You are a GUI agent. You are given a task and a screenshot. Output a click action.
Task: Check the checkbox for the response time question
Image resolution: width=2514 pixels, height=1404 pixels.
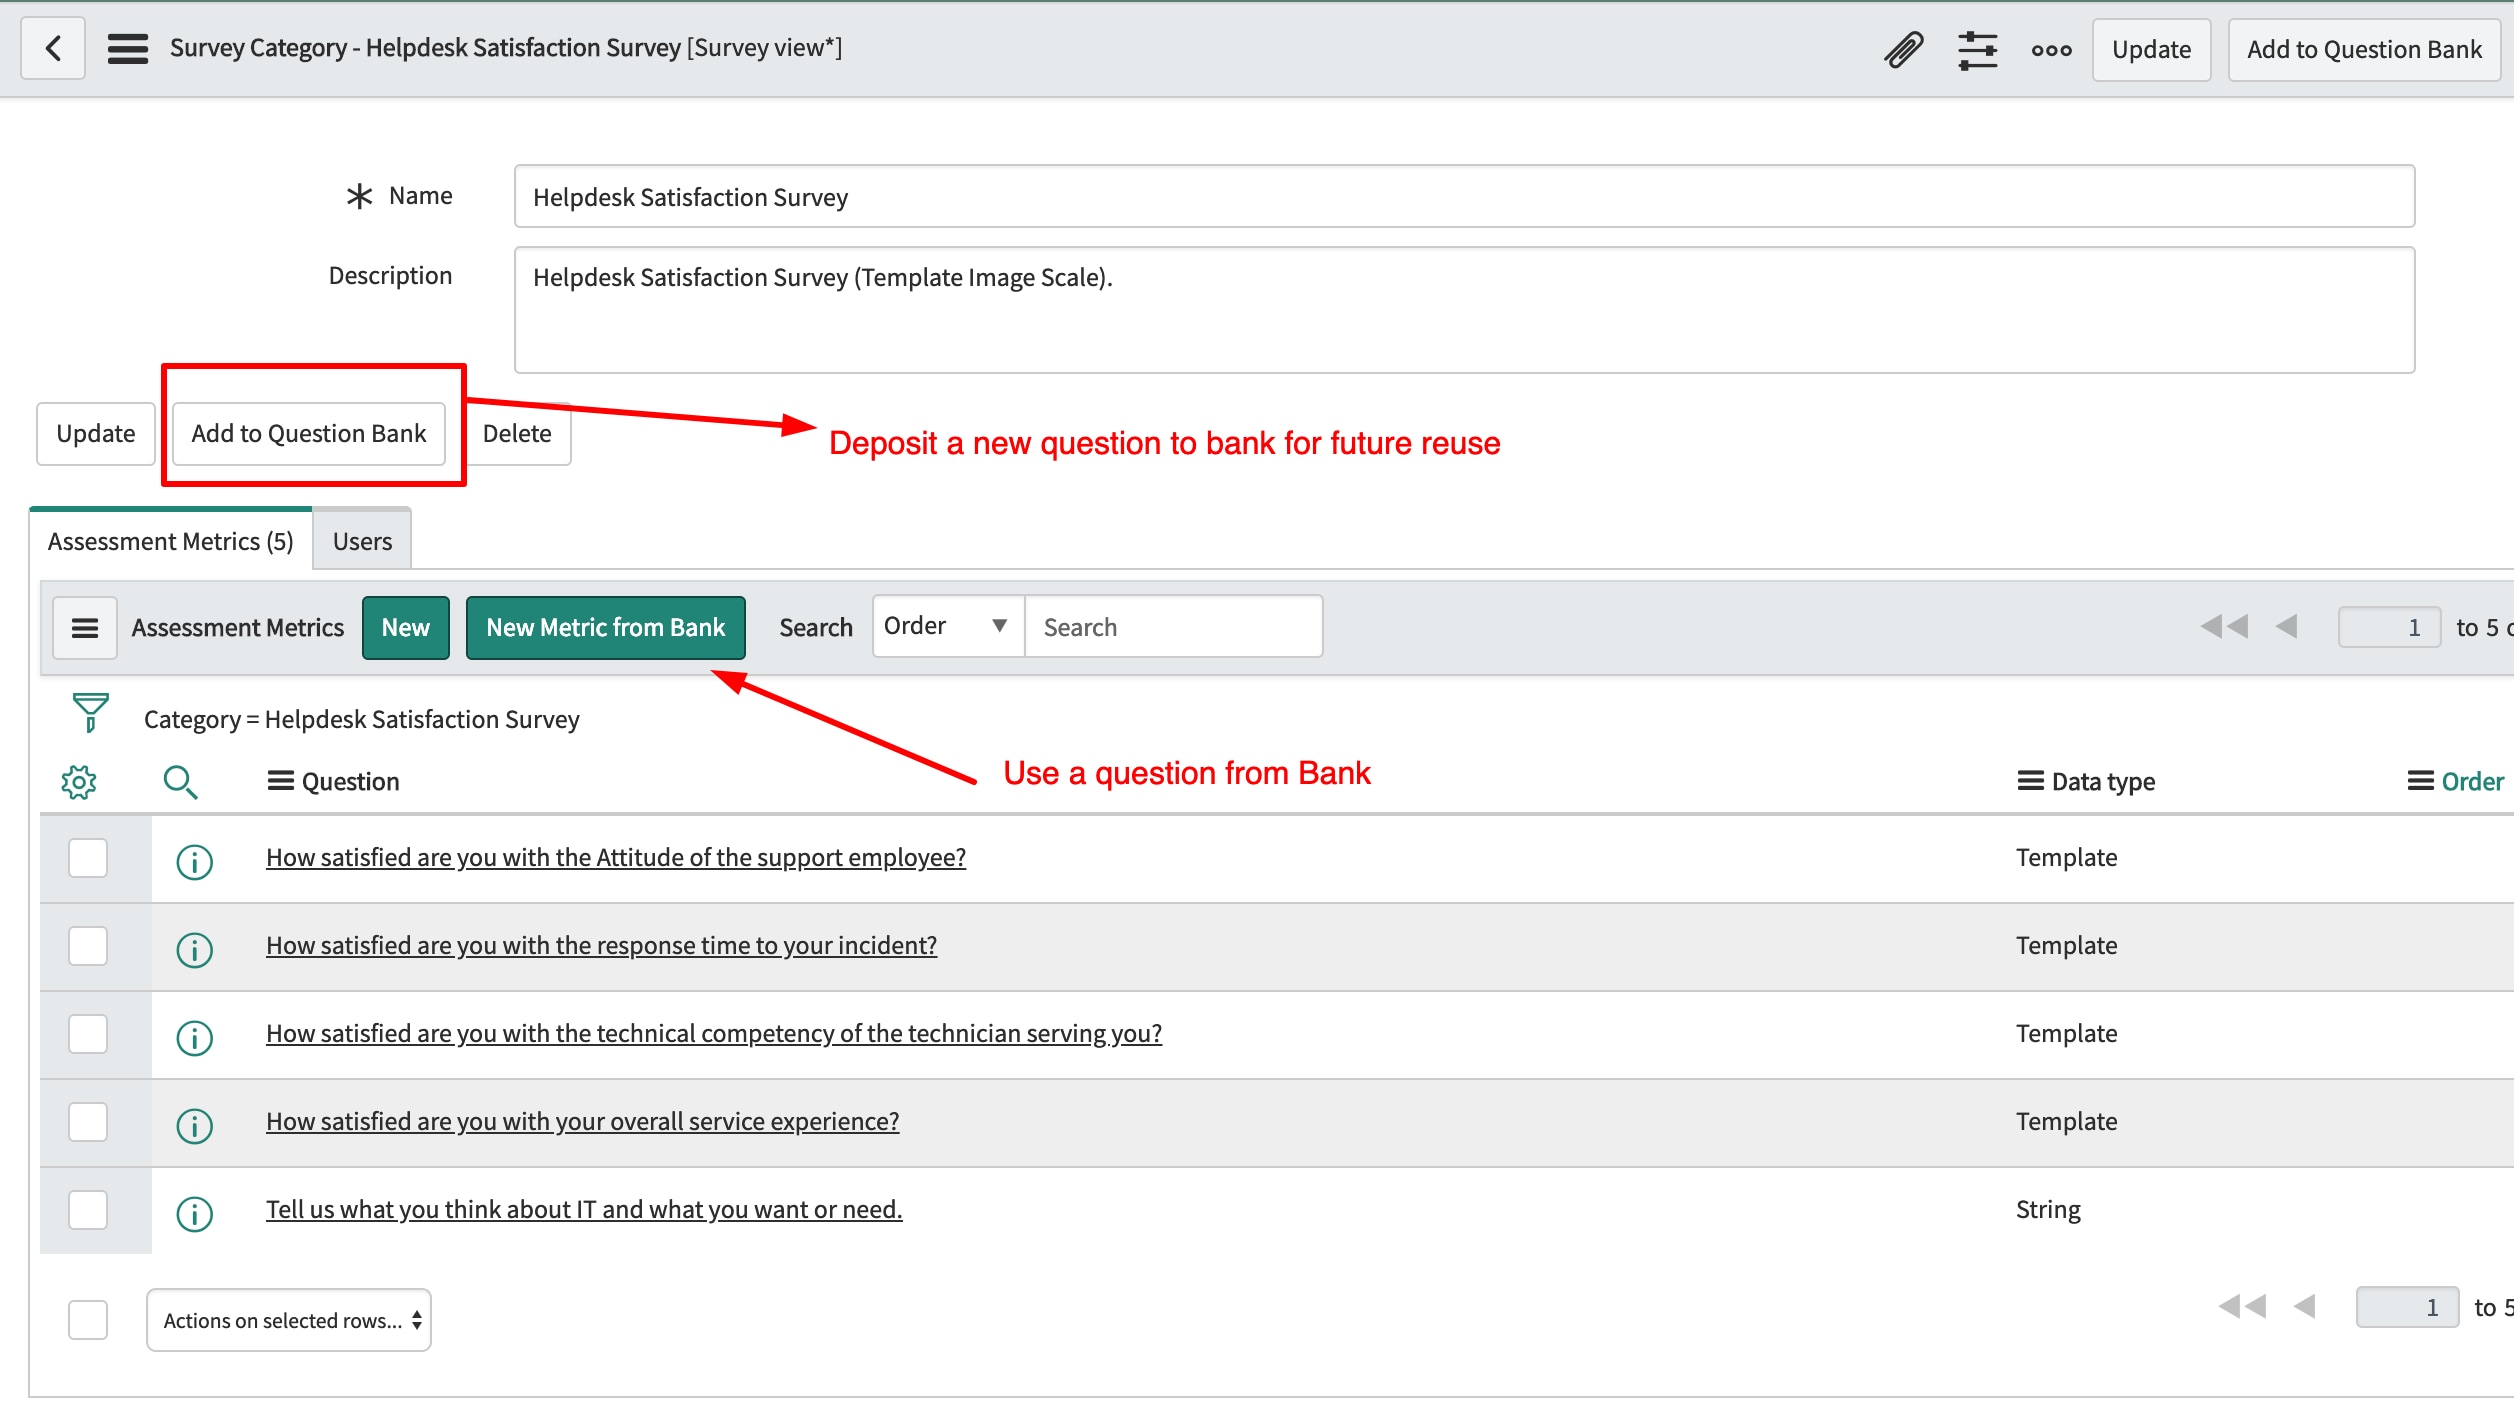88,946
